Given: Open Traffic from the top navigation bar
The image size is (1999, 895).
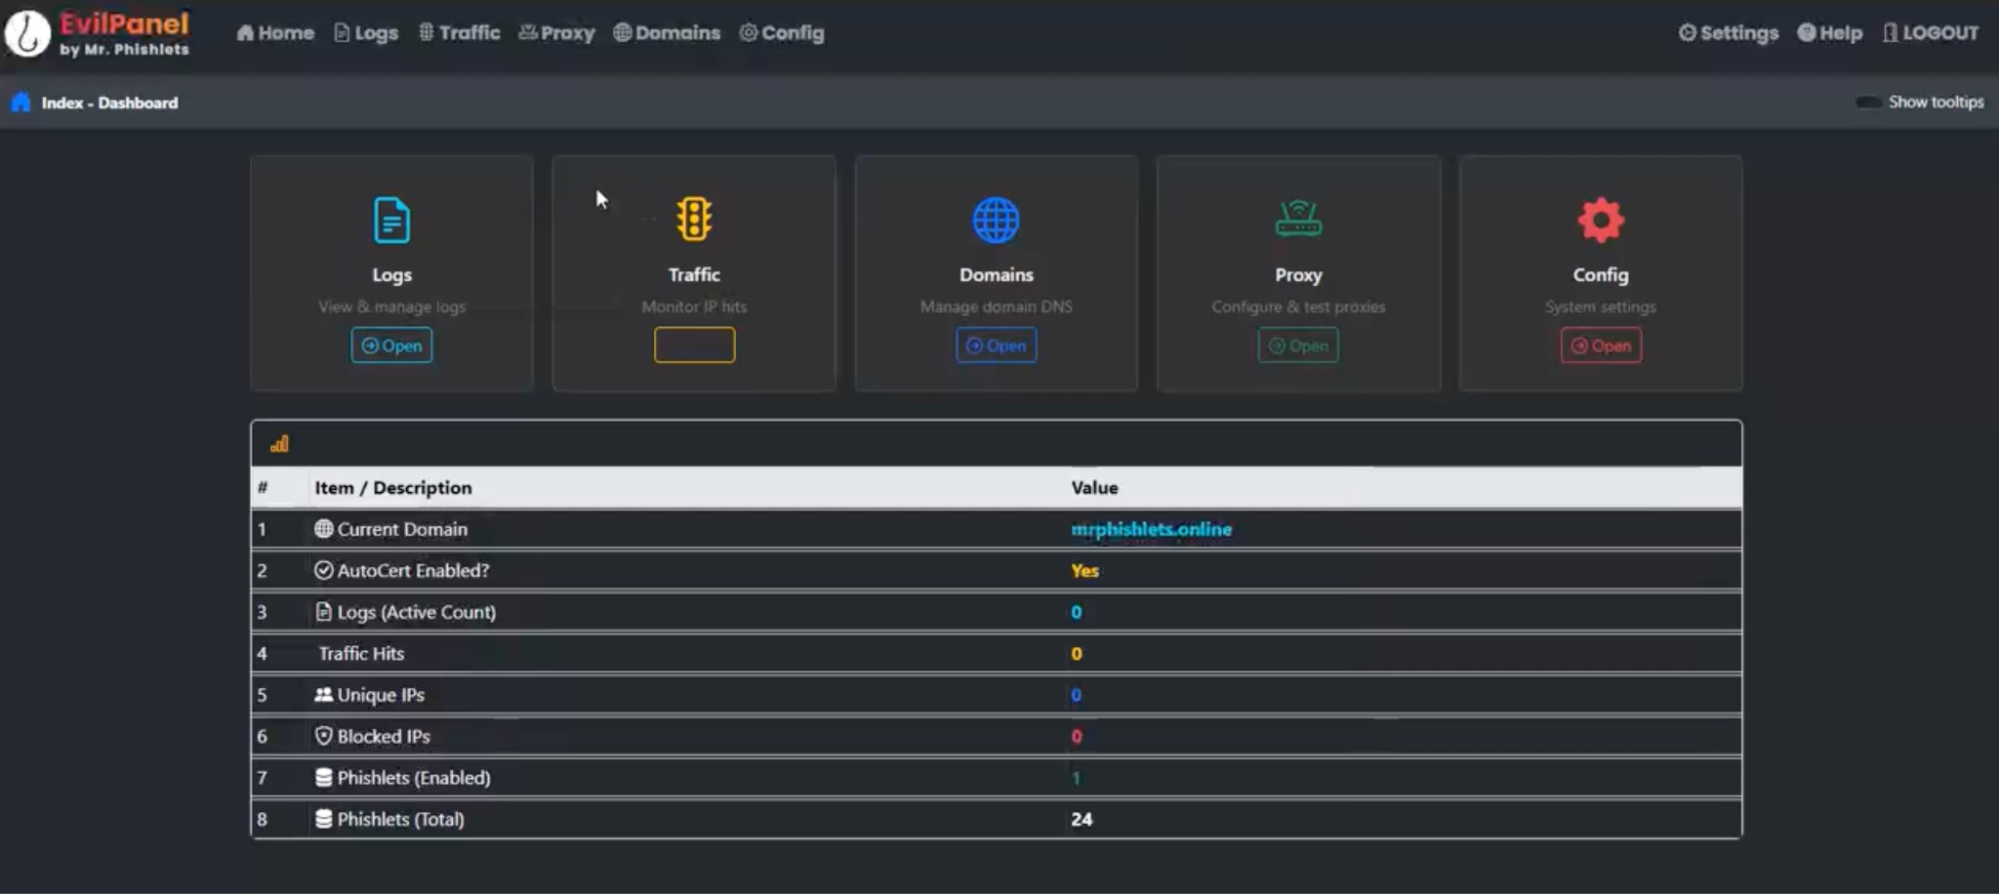Looking at the screenshot, I should pos(459,33).
